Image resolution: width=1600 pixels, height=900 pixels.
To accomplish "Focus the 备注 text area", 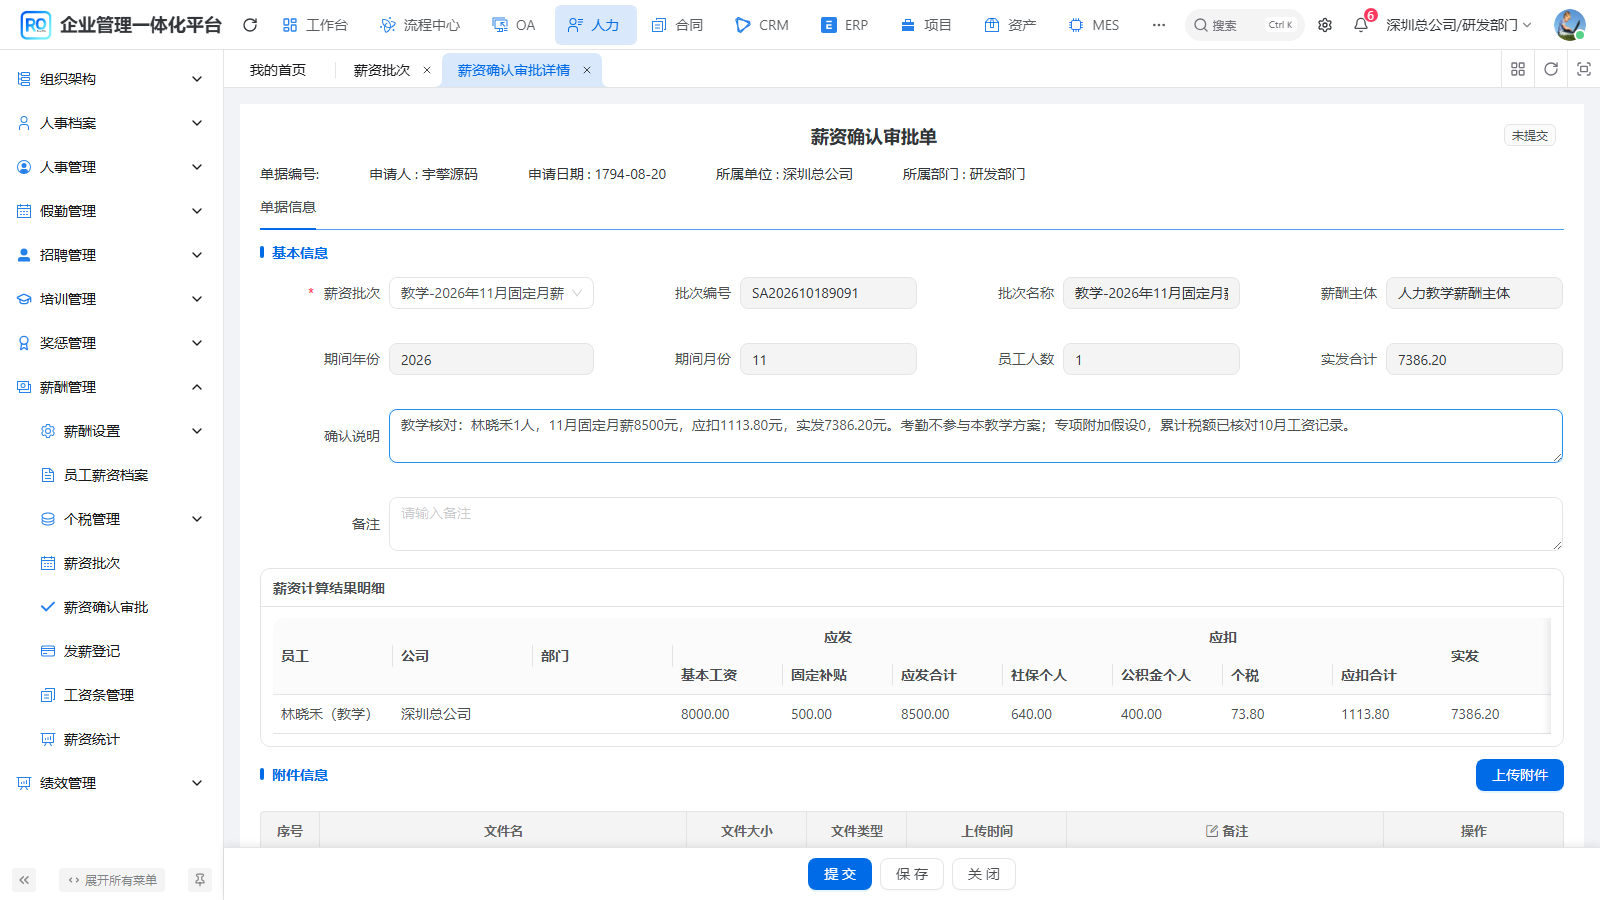I will [x=976, y=524].
